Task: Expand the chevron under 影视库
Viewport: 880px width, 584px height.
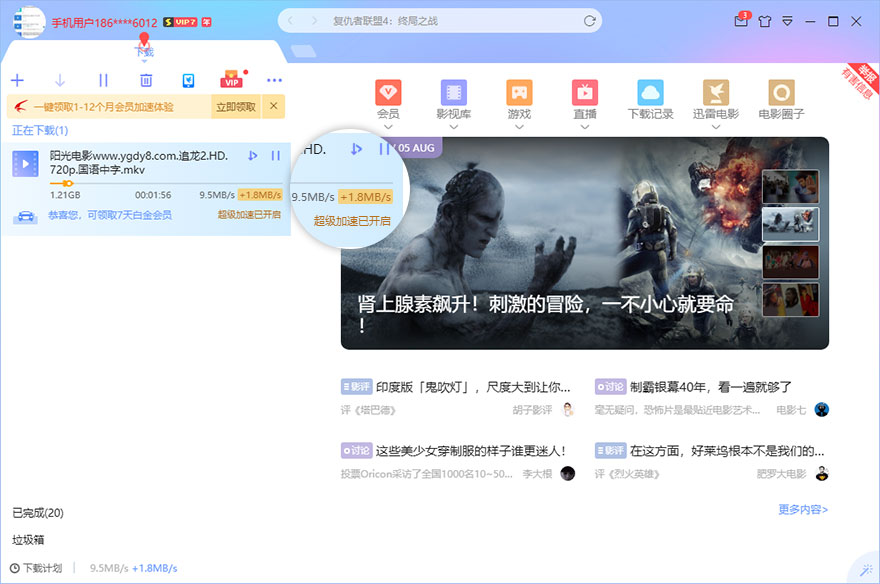Action: click(x=453, y=127)
